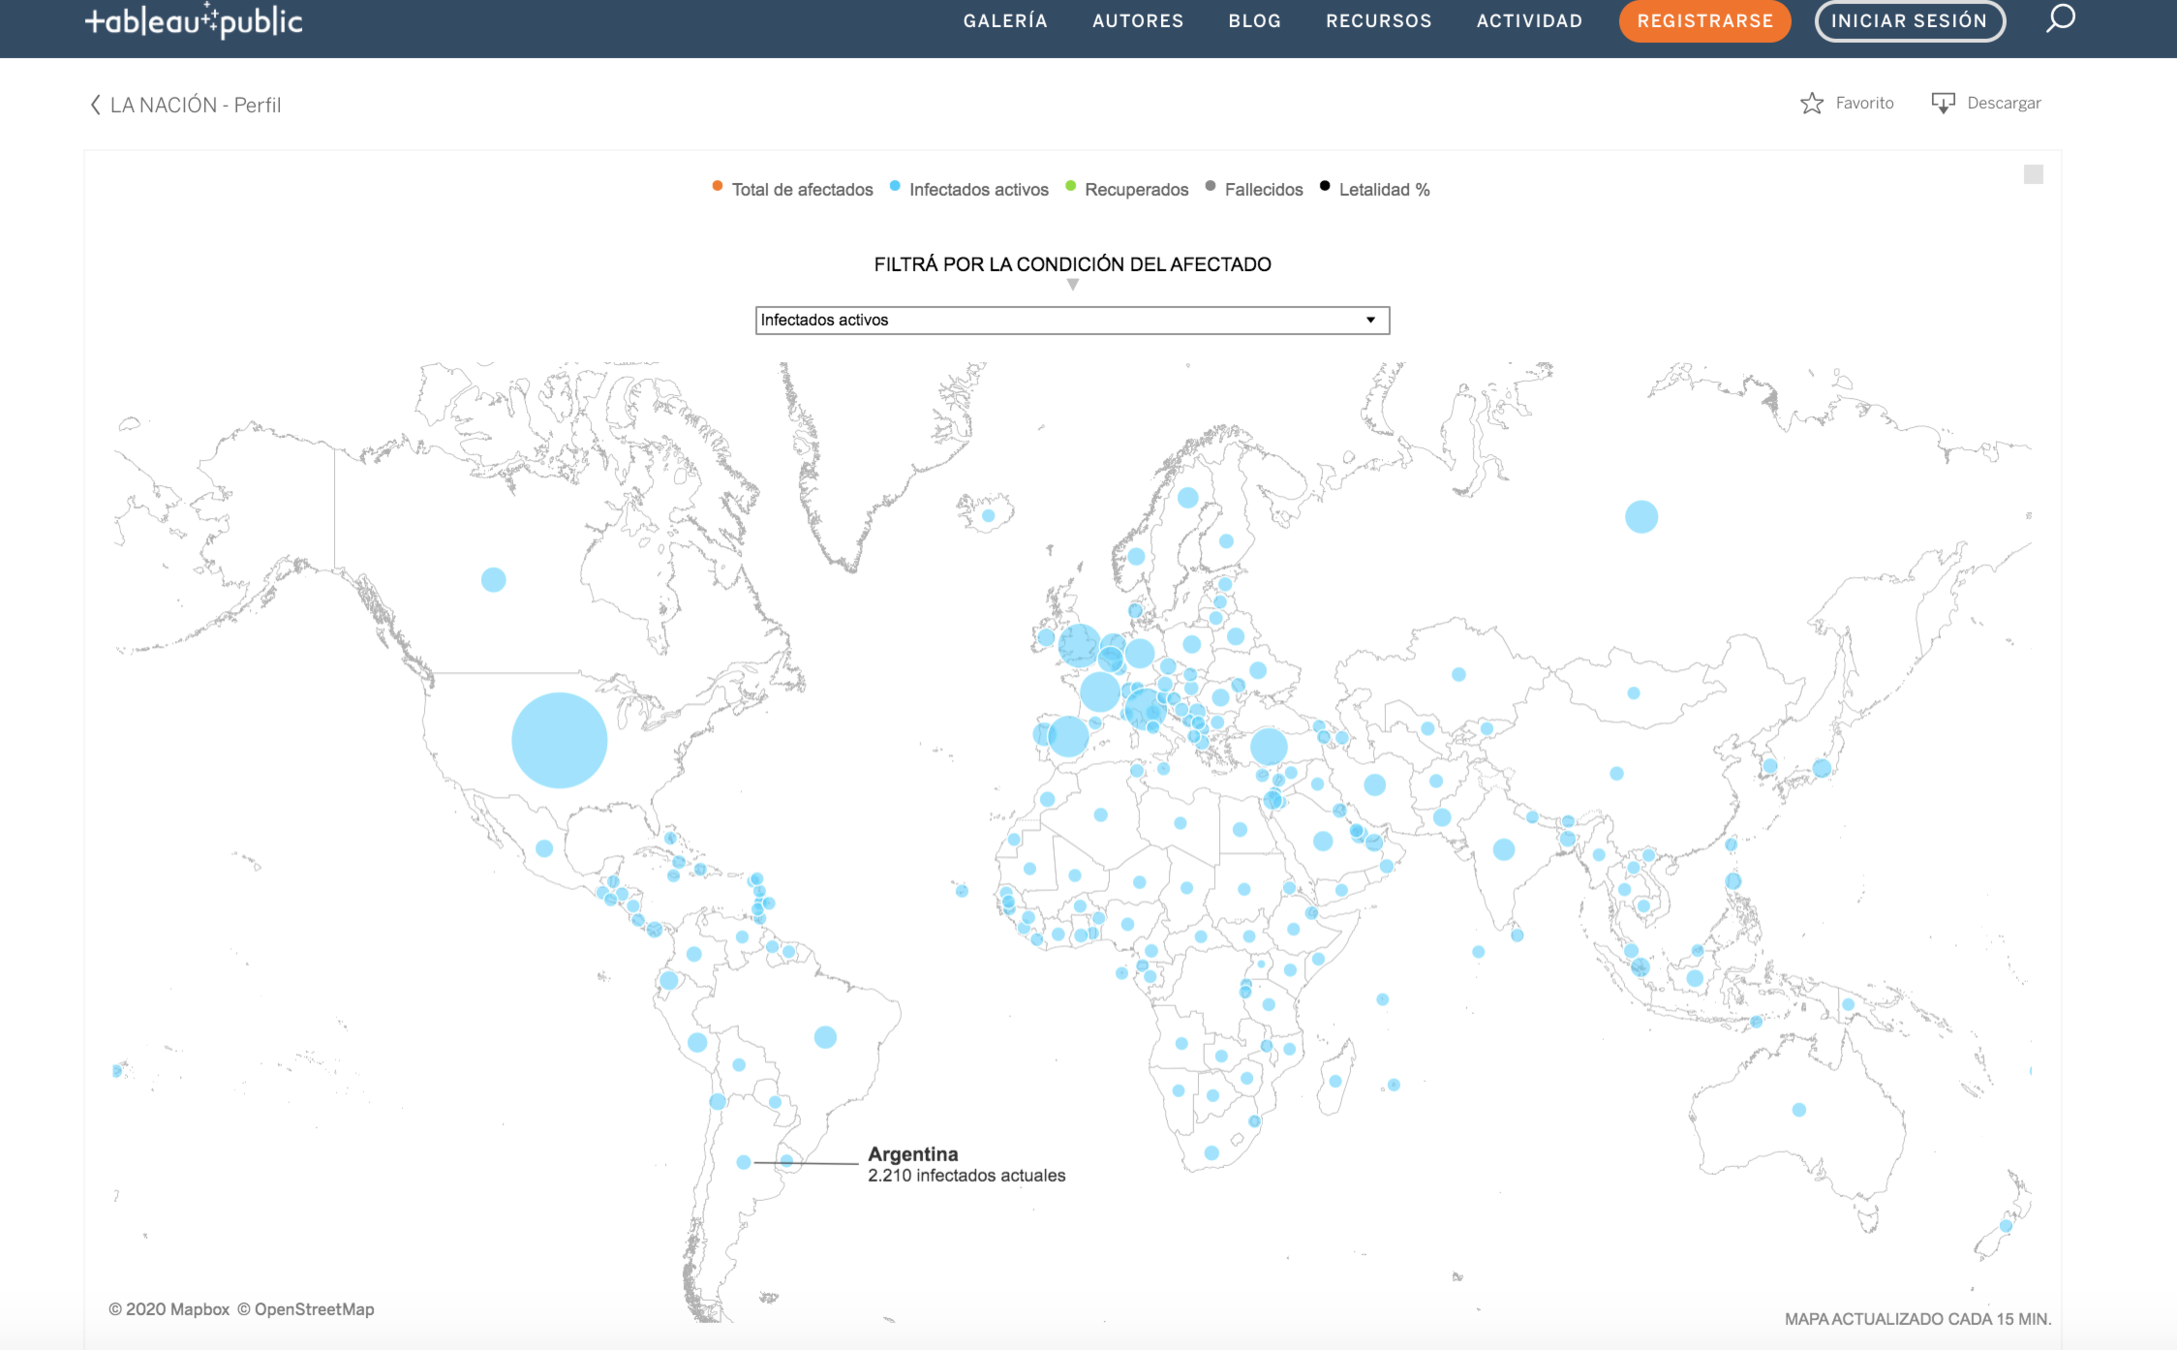Click the triangle below the filter title
Screen dimensions: 2177x1350
1072,285
